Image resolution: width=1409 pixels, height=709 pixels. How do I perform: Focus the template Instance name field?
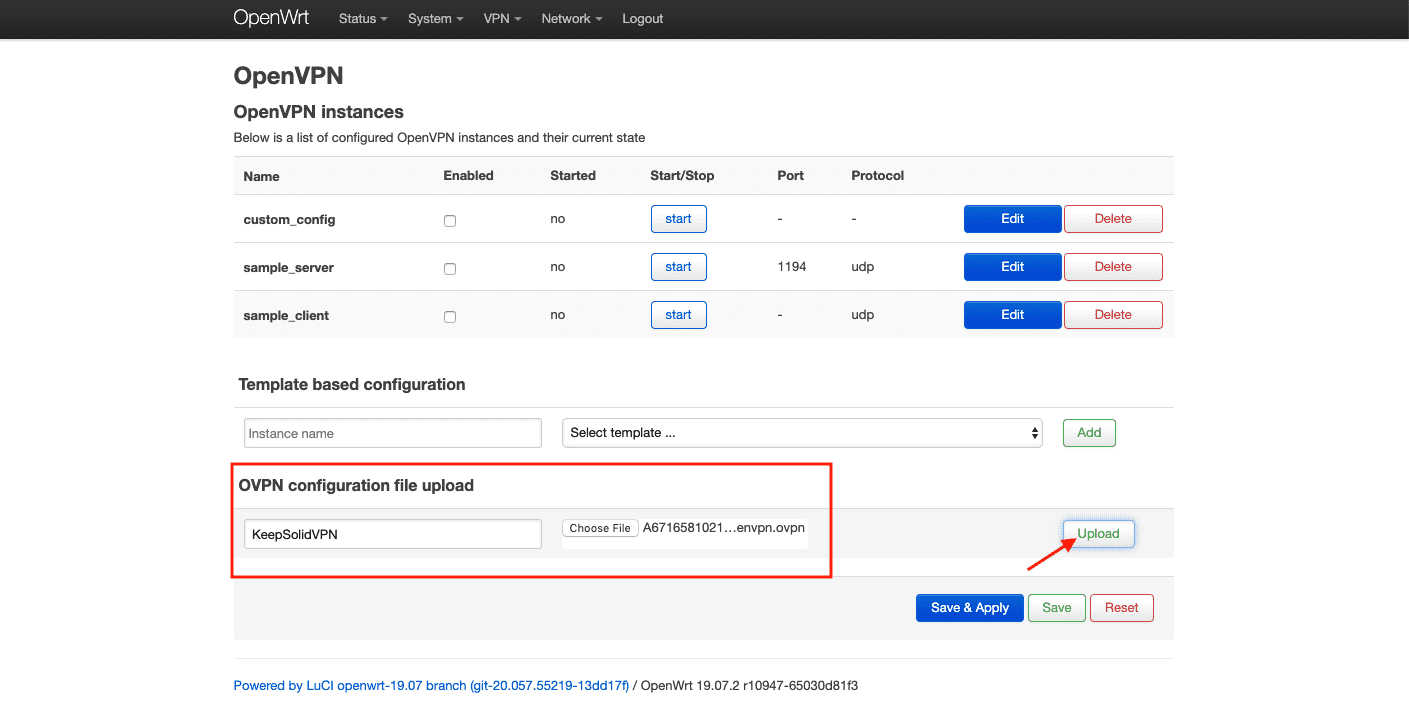pyautogui.click(x=392, y=433)
